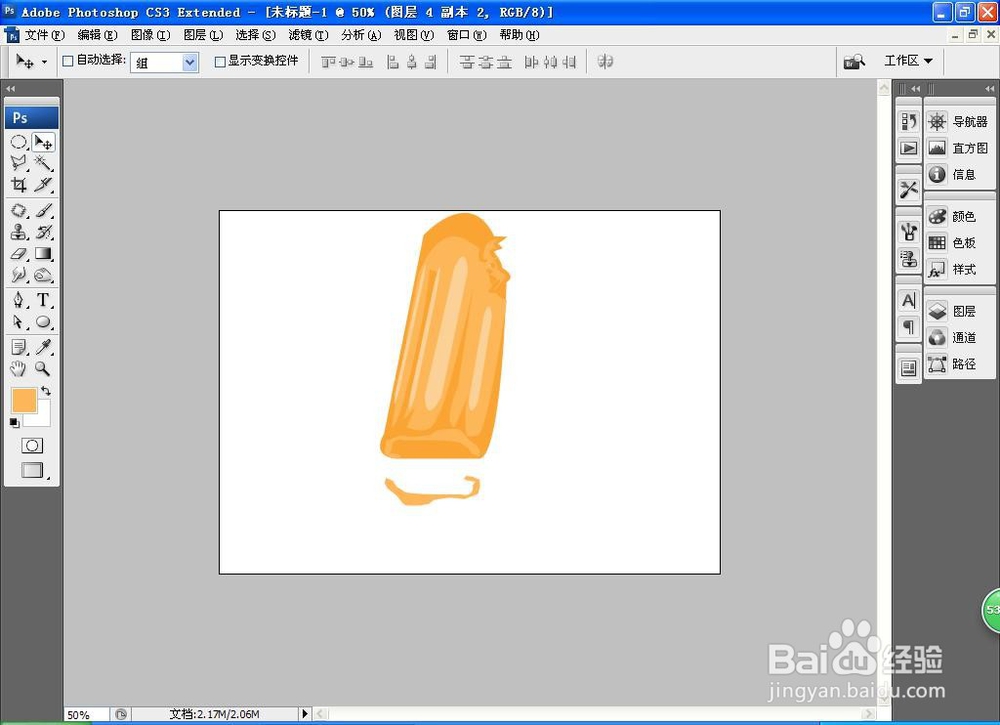Select the Sponge tool

click(43, 275)
